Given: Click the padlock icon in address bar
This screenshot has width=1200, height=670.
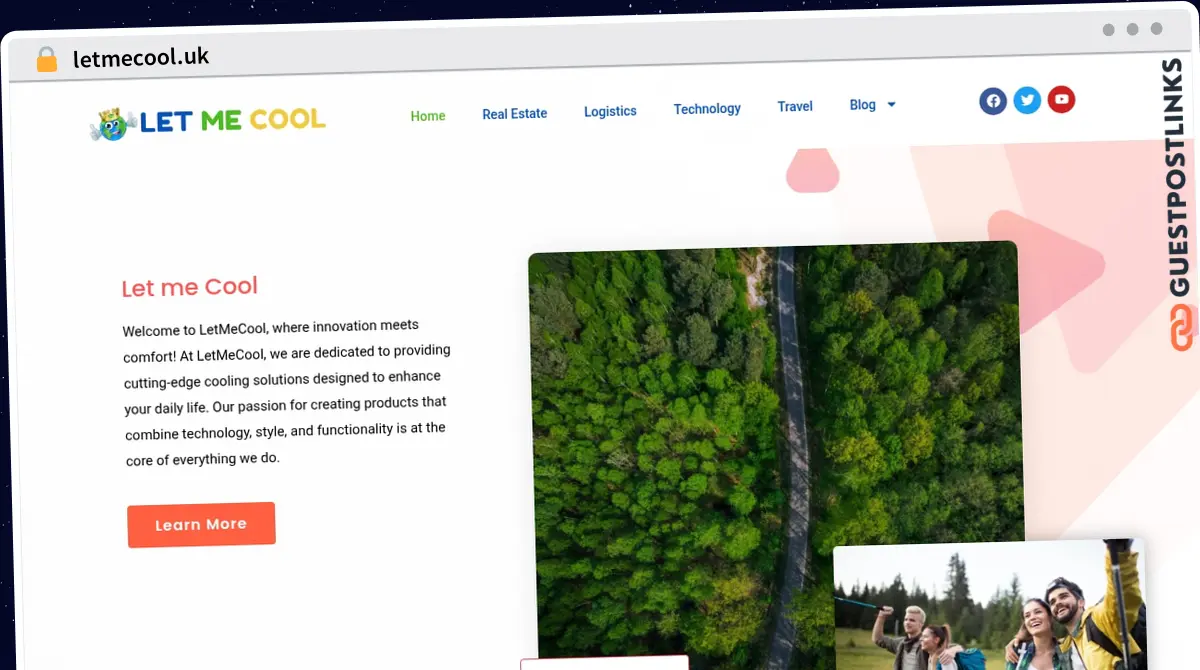Looking at the screenshot, I should tap(47, 59).
